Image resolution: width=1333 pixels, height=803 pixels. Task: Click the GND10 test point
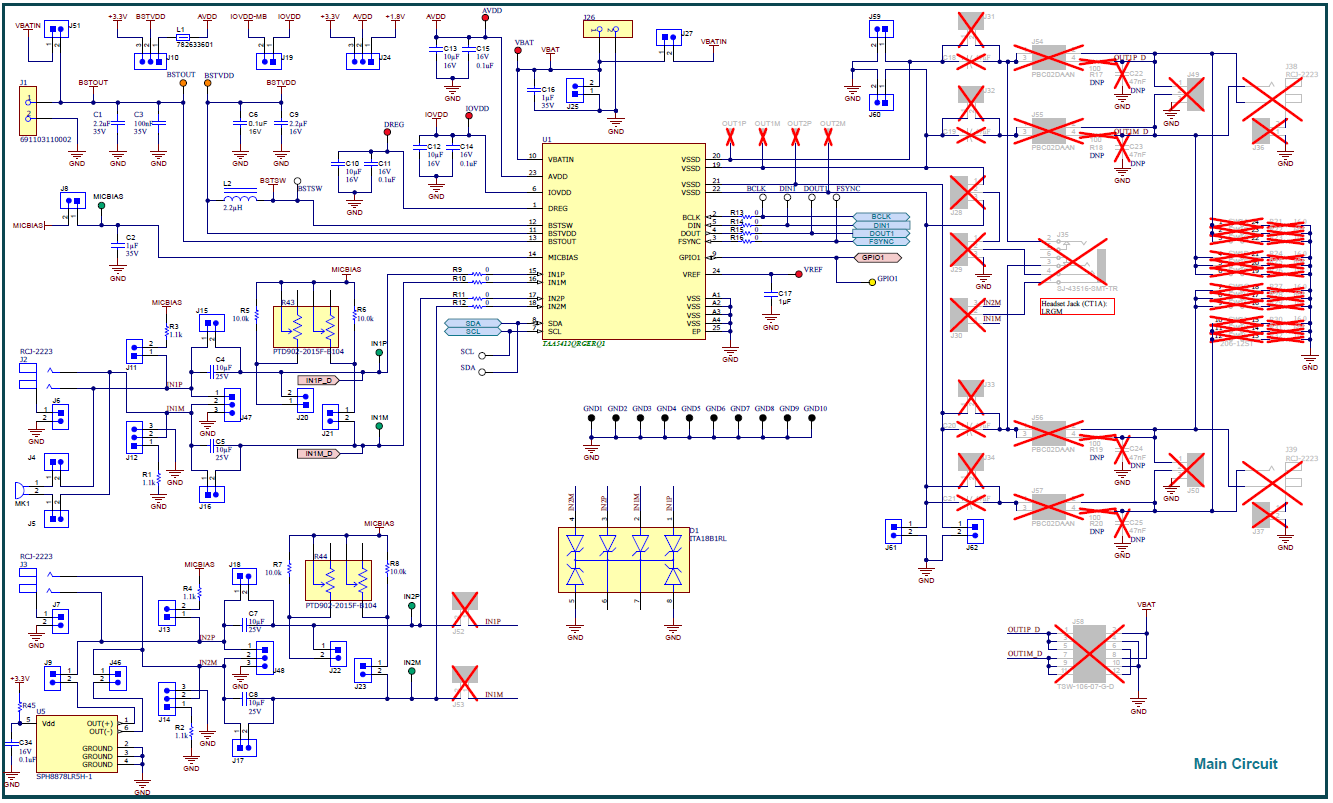(811, 418)
